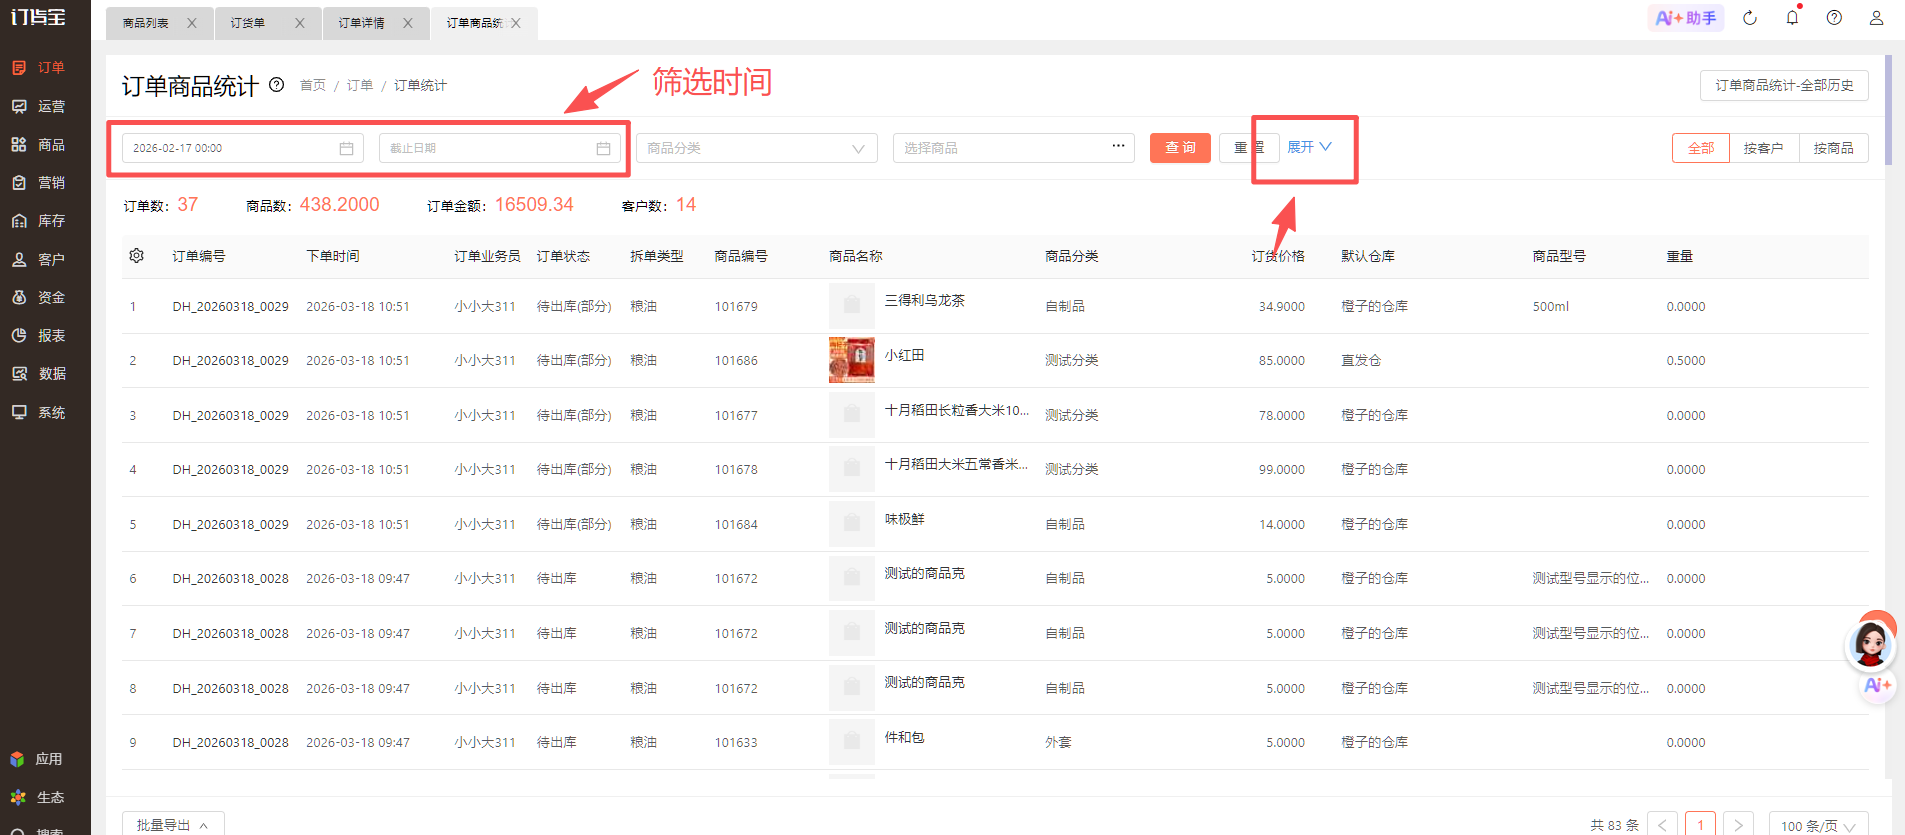Open the calendar icon of 截止日期 field
Screen dimensions: 1905x835
(603, 148)
